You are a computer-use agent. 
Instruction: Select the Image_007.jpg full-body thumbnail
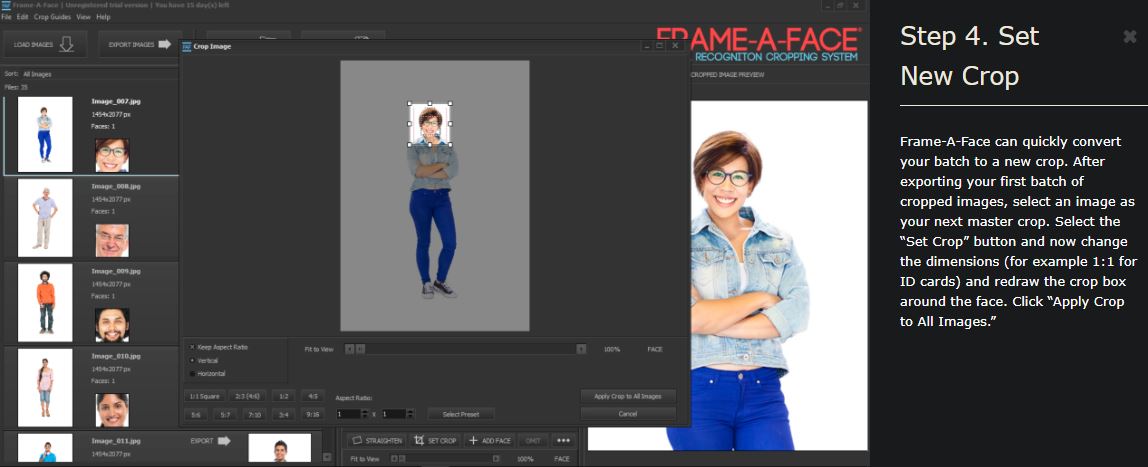point(45,135)
